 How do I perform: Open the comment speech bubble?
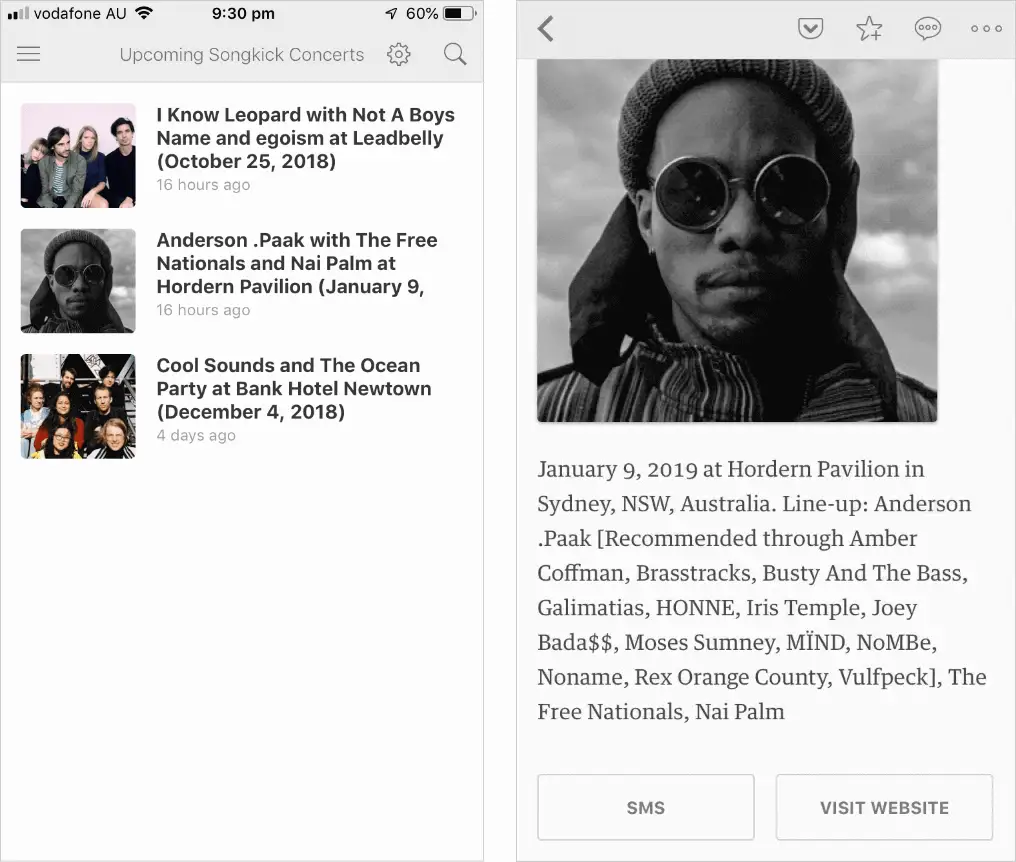click(927, 29)
